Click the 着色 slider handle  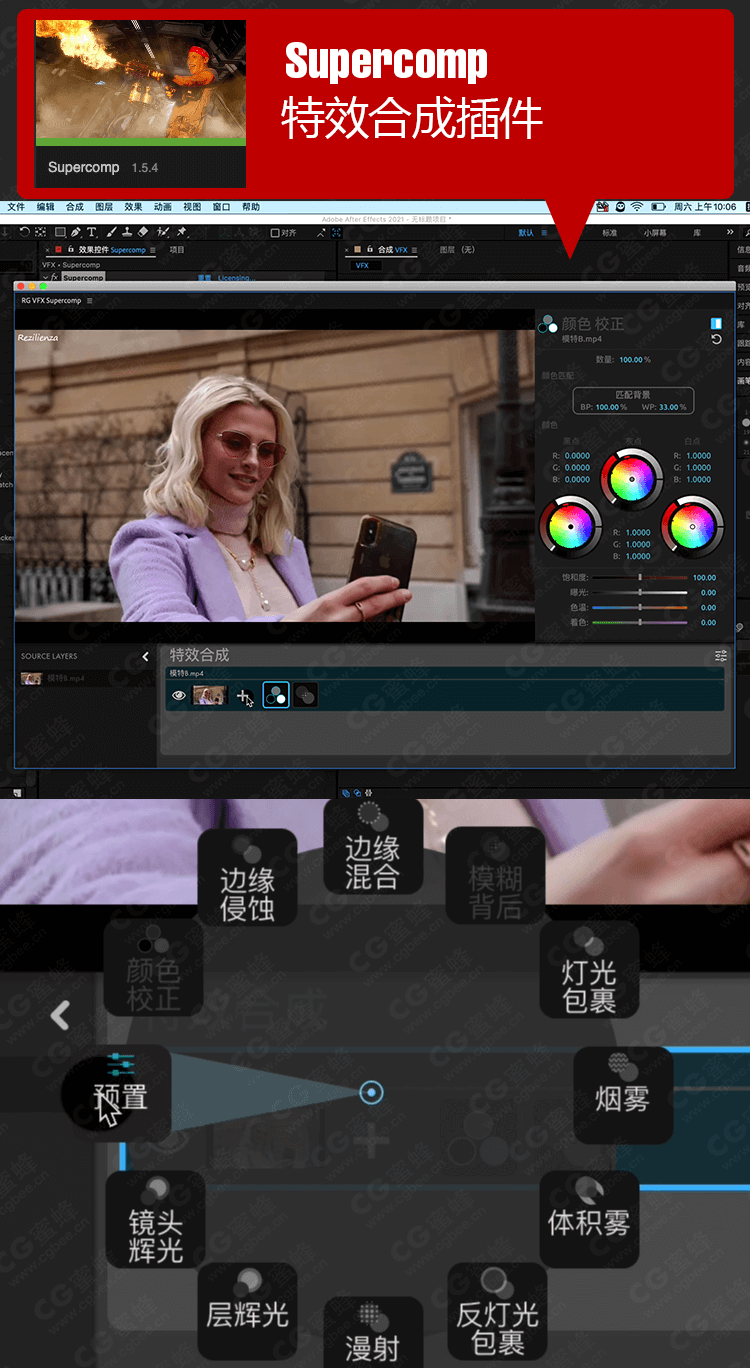point(640,622)
